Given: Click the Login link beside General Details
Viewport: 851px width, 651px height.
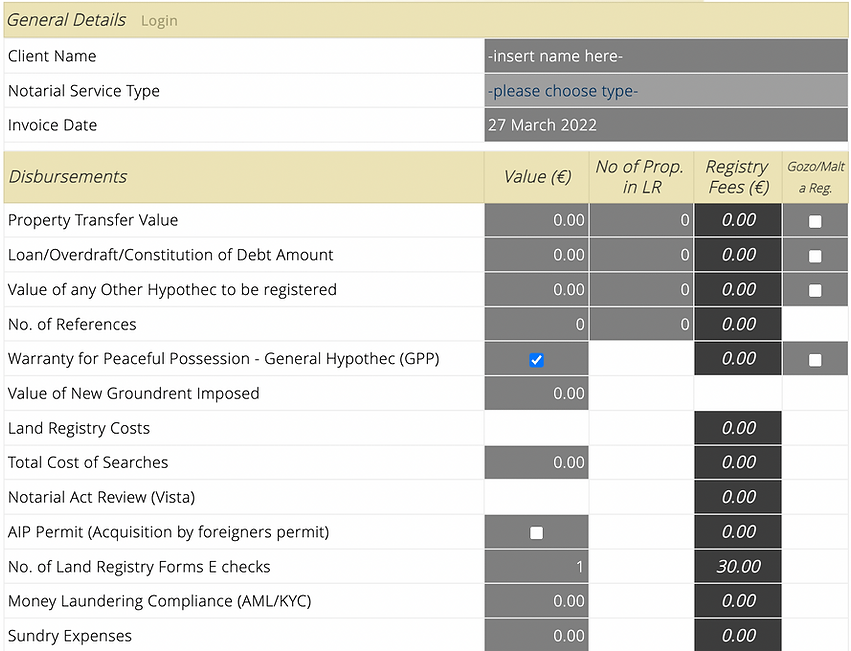Looking at the screenshot, I should click(x=159, y=21).
